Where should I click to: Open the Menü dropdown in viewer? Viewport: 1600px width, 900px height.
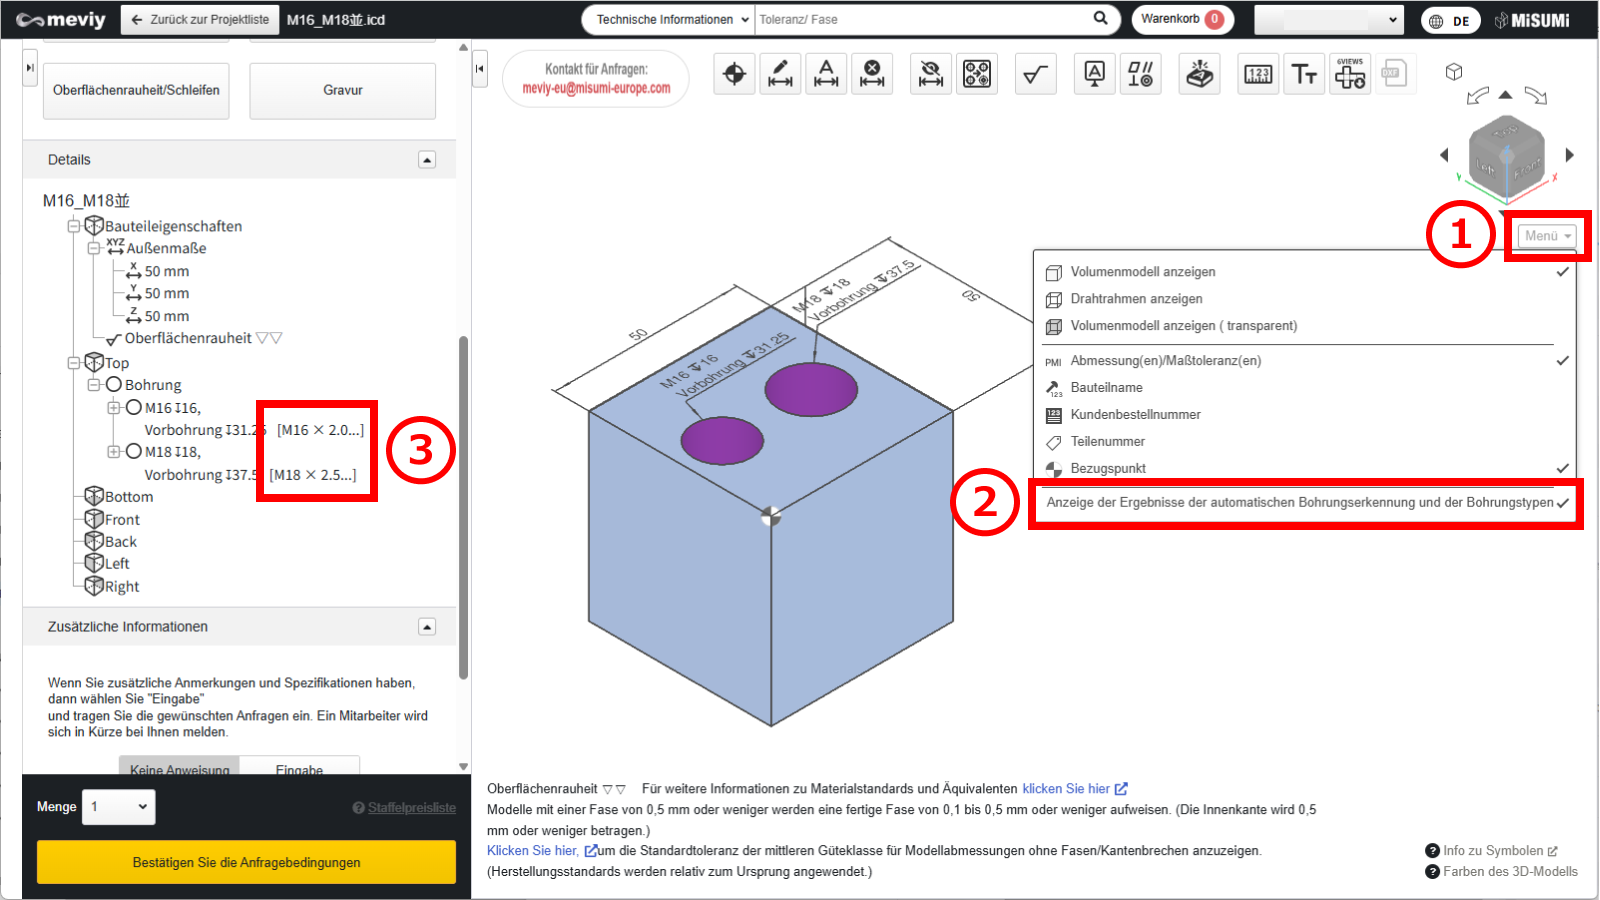coord(1547,236)
